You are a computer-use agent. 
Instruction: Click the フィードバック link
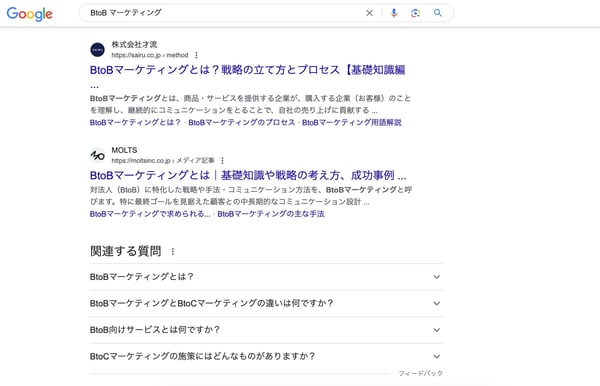[x=421, y=373]
